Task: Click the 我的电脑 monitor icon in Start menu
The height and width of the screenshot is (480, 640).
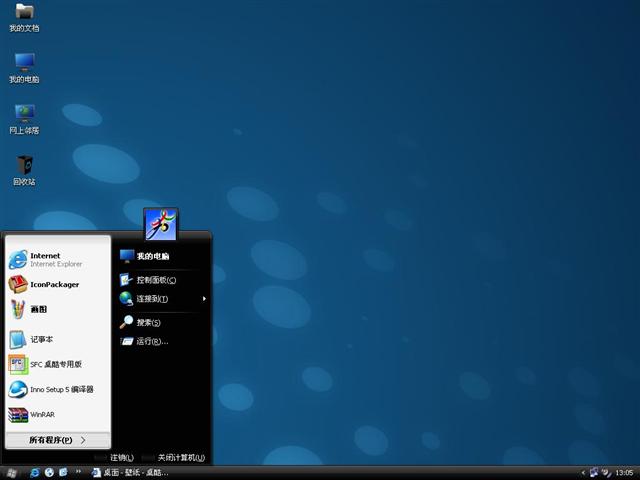Action: click(x=127, y=256)
